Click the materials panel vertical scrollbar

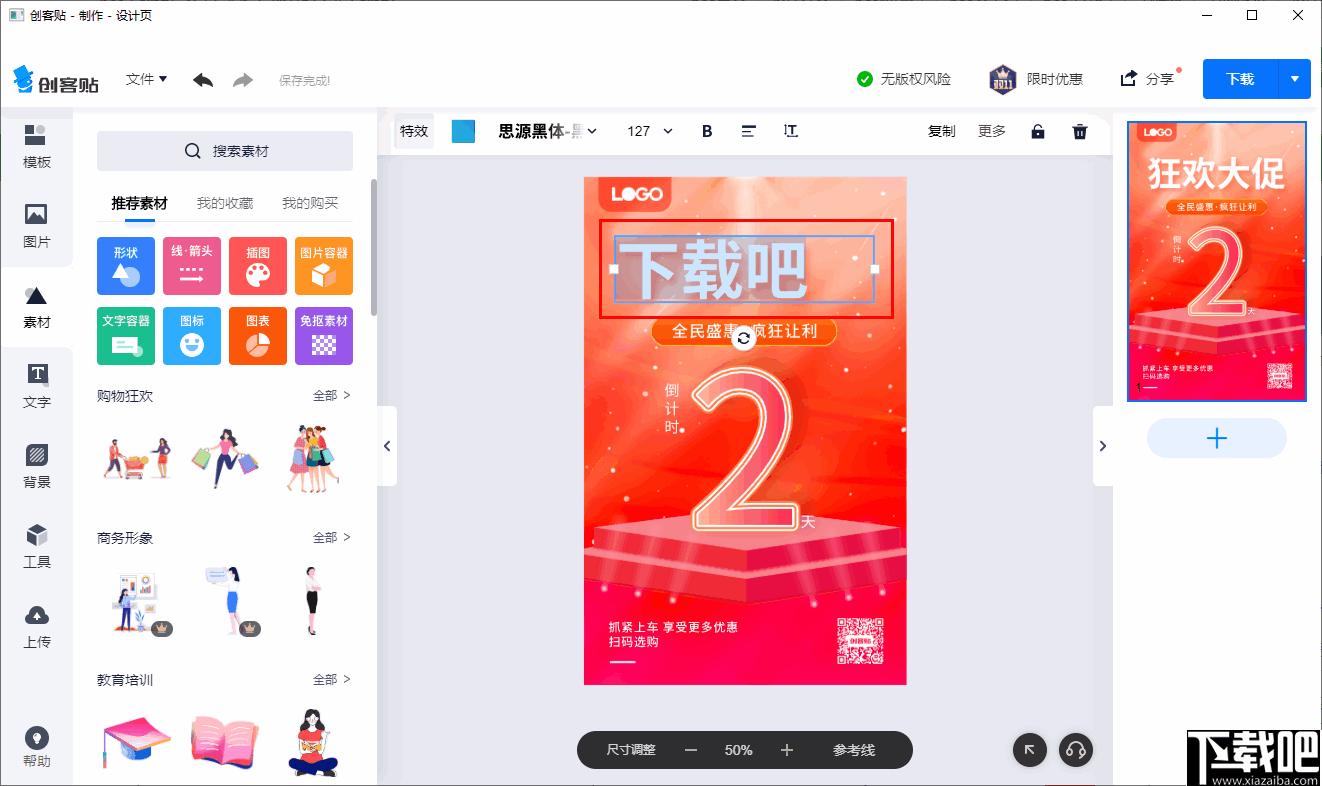(x=374, y=247)
